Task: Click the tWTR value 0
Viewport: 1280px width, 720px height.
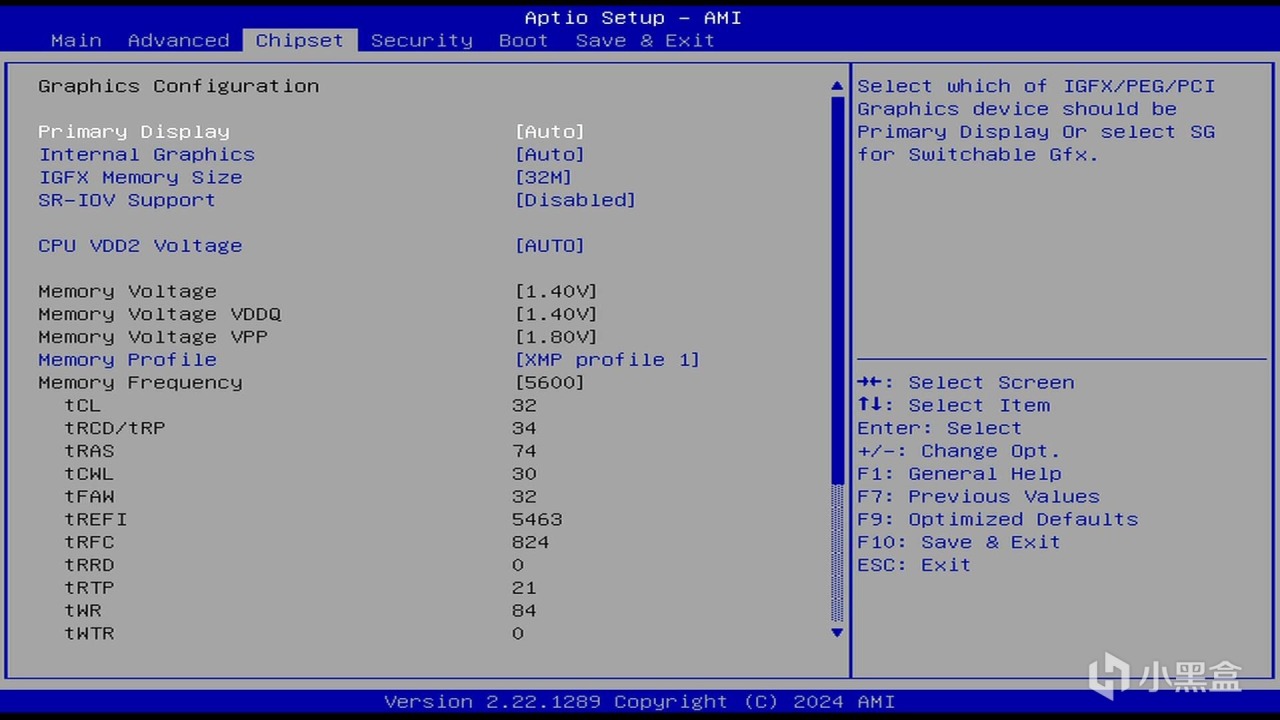Action: tap(518, 633)
